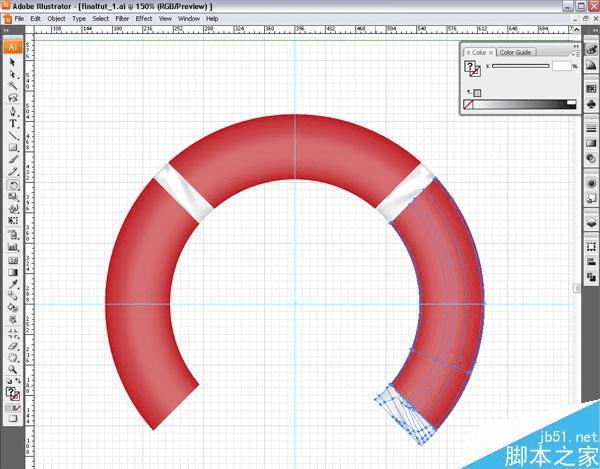
Task: Open the View menu
Action: 165,18
